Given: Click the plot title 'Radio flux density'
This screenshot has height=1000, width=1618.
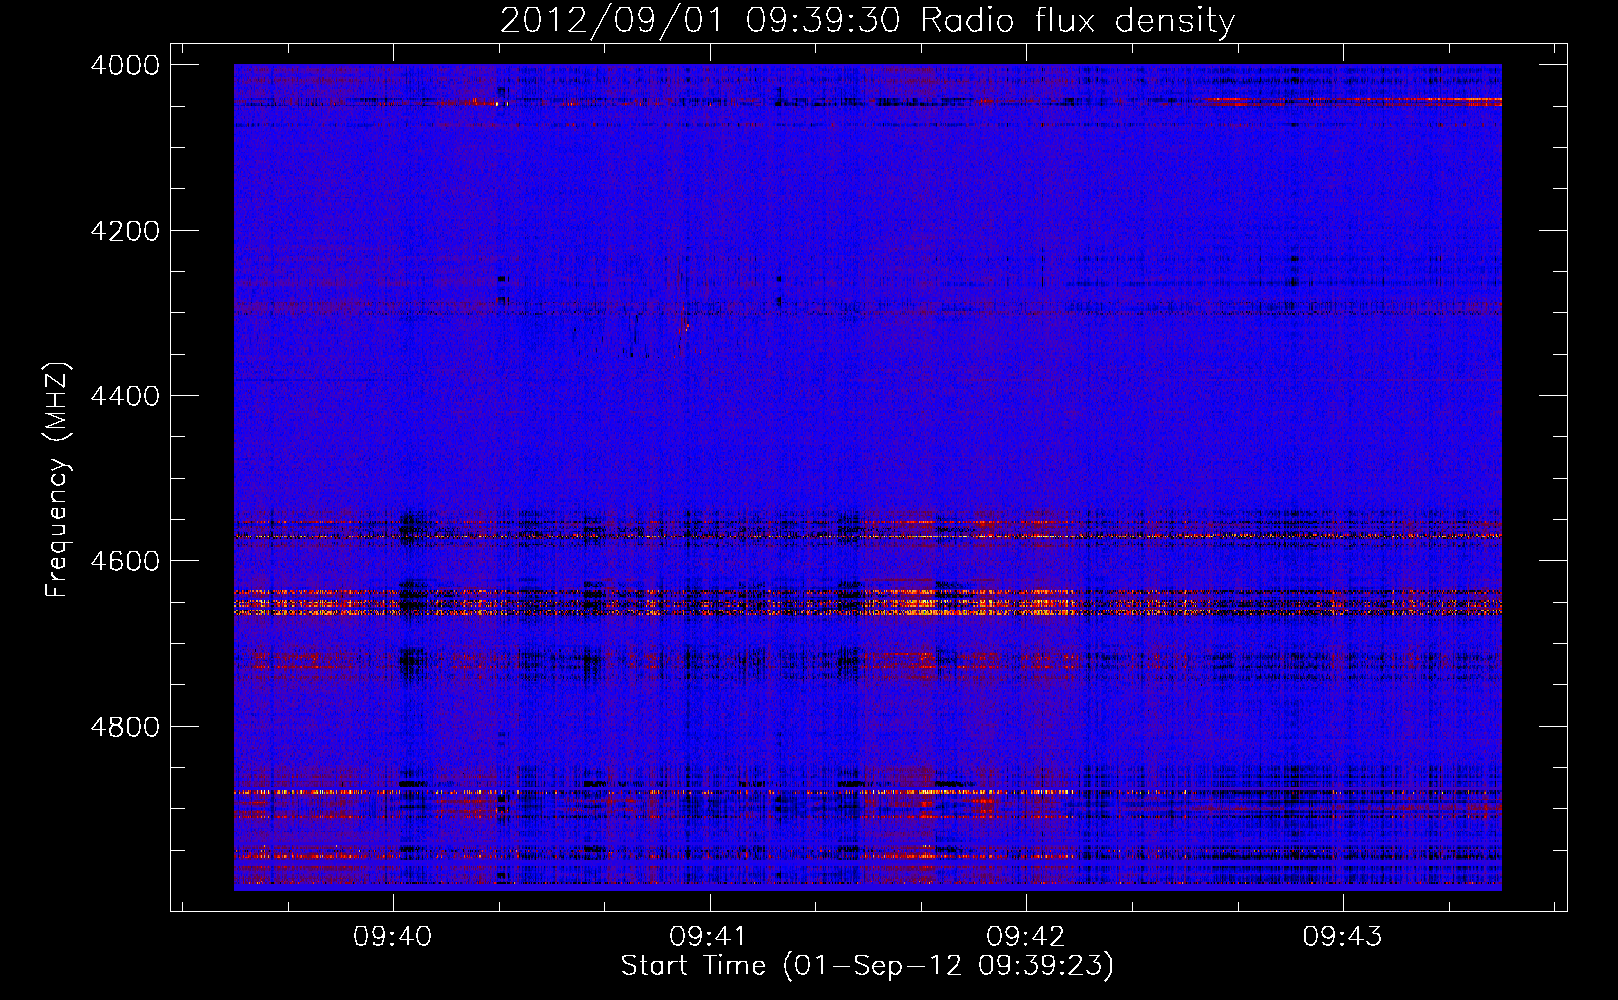Looking at the screenshot, I should [1077, 20].
